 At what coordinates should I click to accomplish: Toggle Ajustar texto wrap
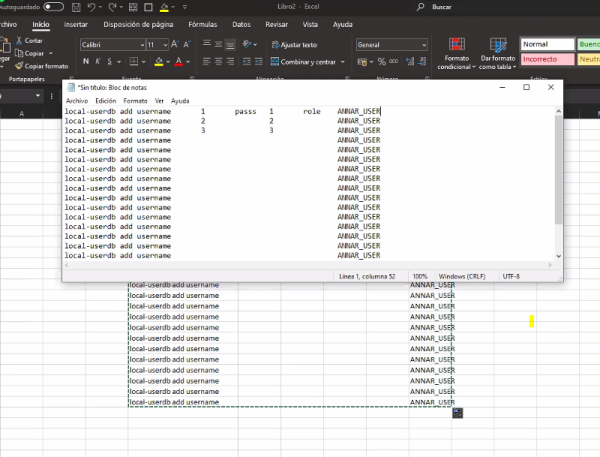pyautogui.click(x=294, y=45)
